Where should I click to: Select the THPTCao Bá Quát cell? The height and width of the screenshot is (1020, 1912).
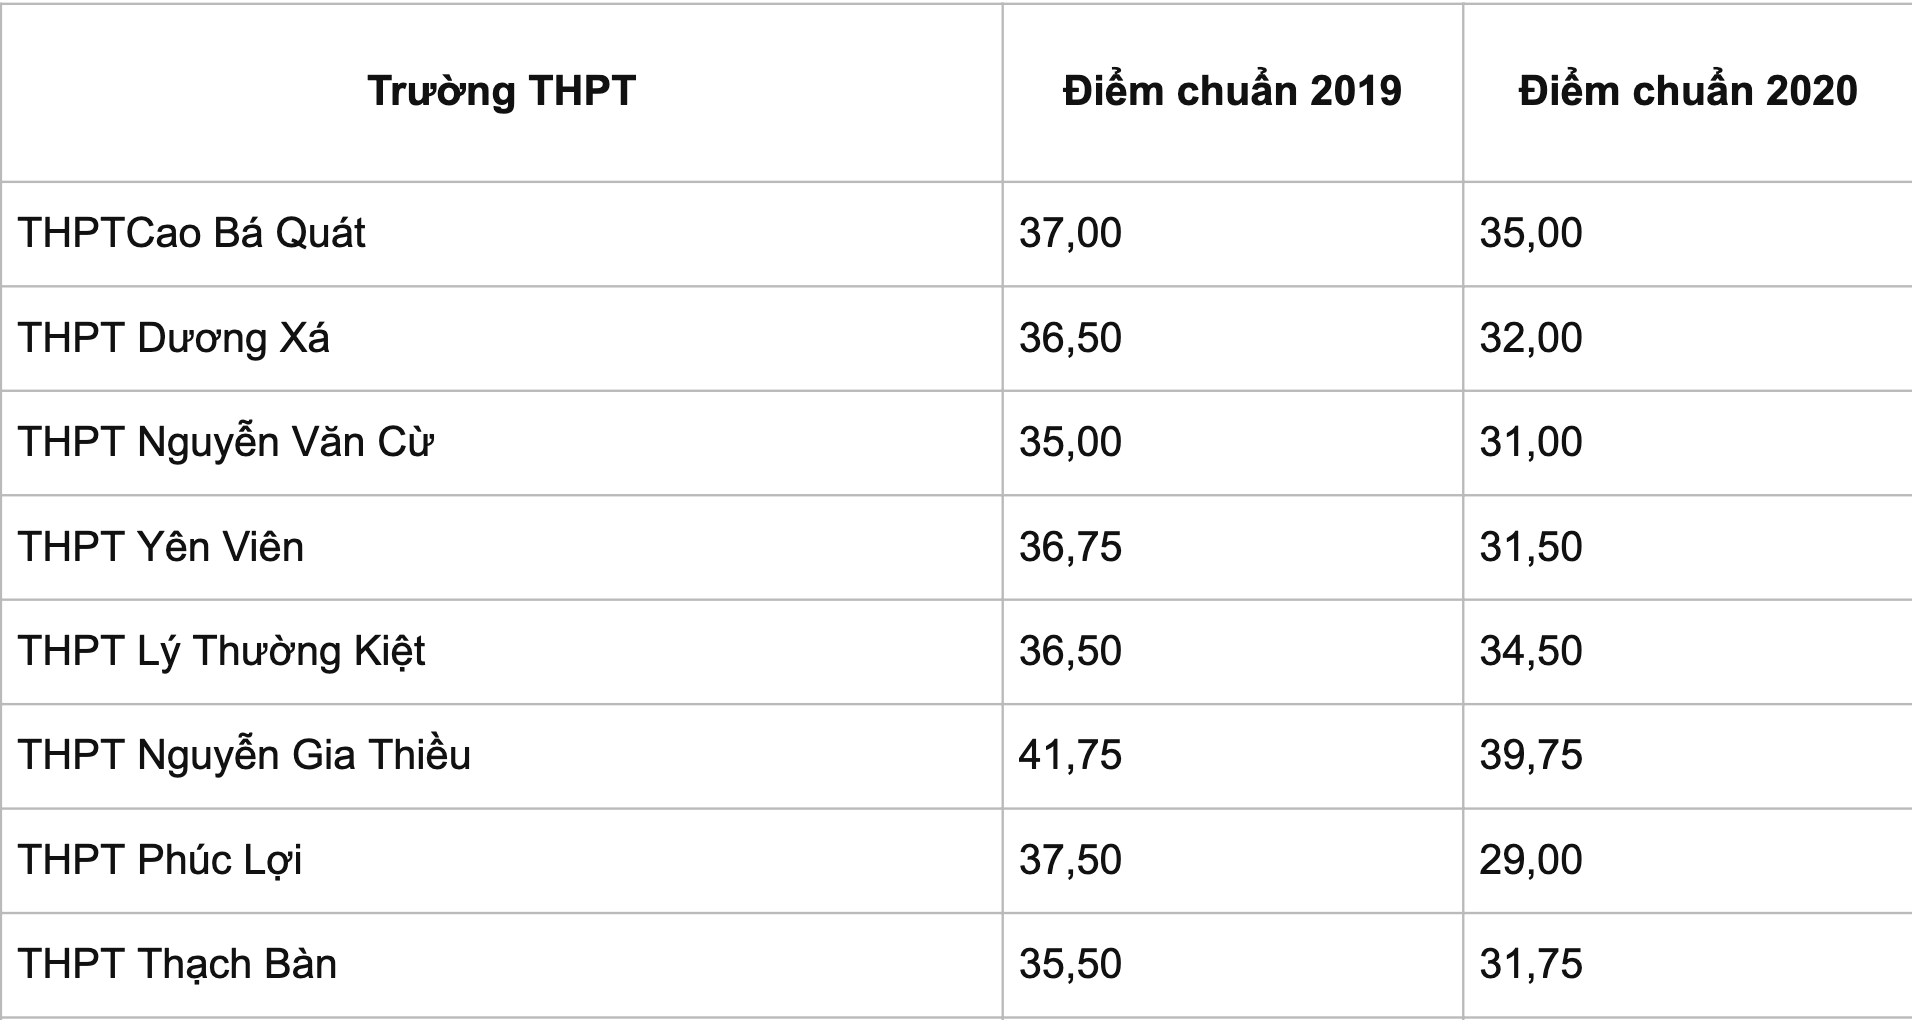point(192,233)
